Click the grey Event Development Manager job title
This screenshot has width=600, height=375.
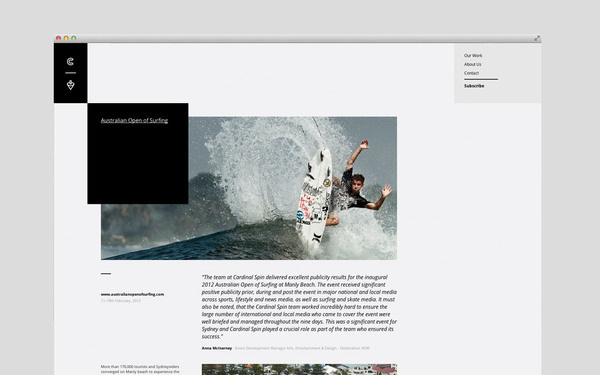[x=302, y=348]
